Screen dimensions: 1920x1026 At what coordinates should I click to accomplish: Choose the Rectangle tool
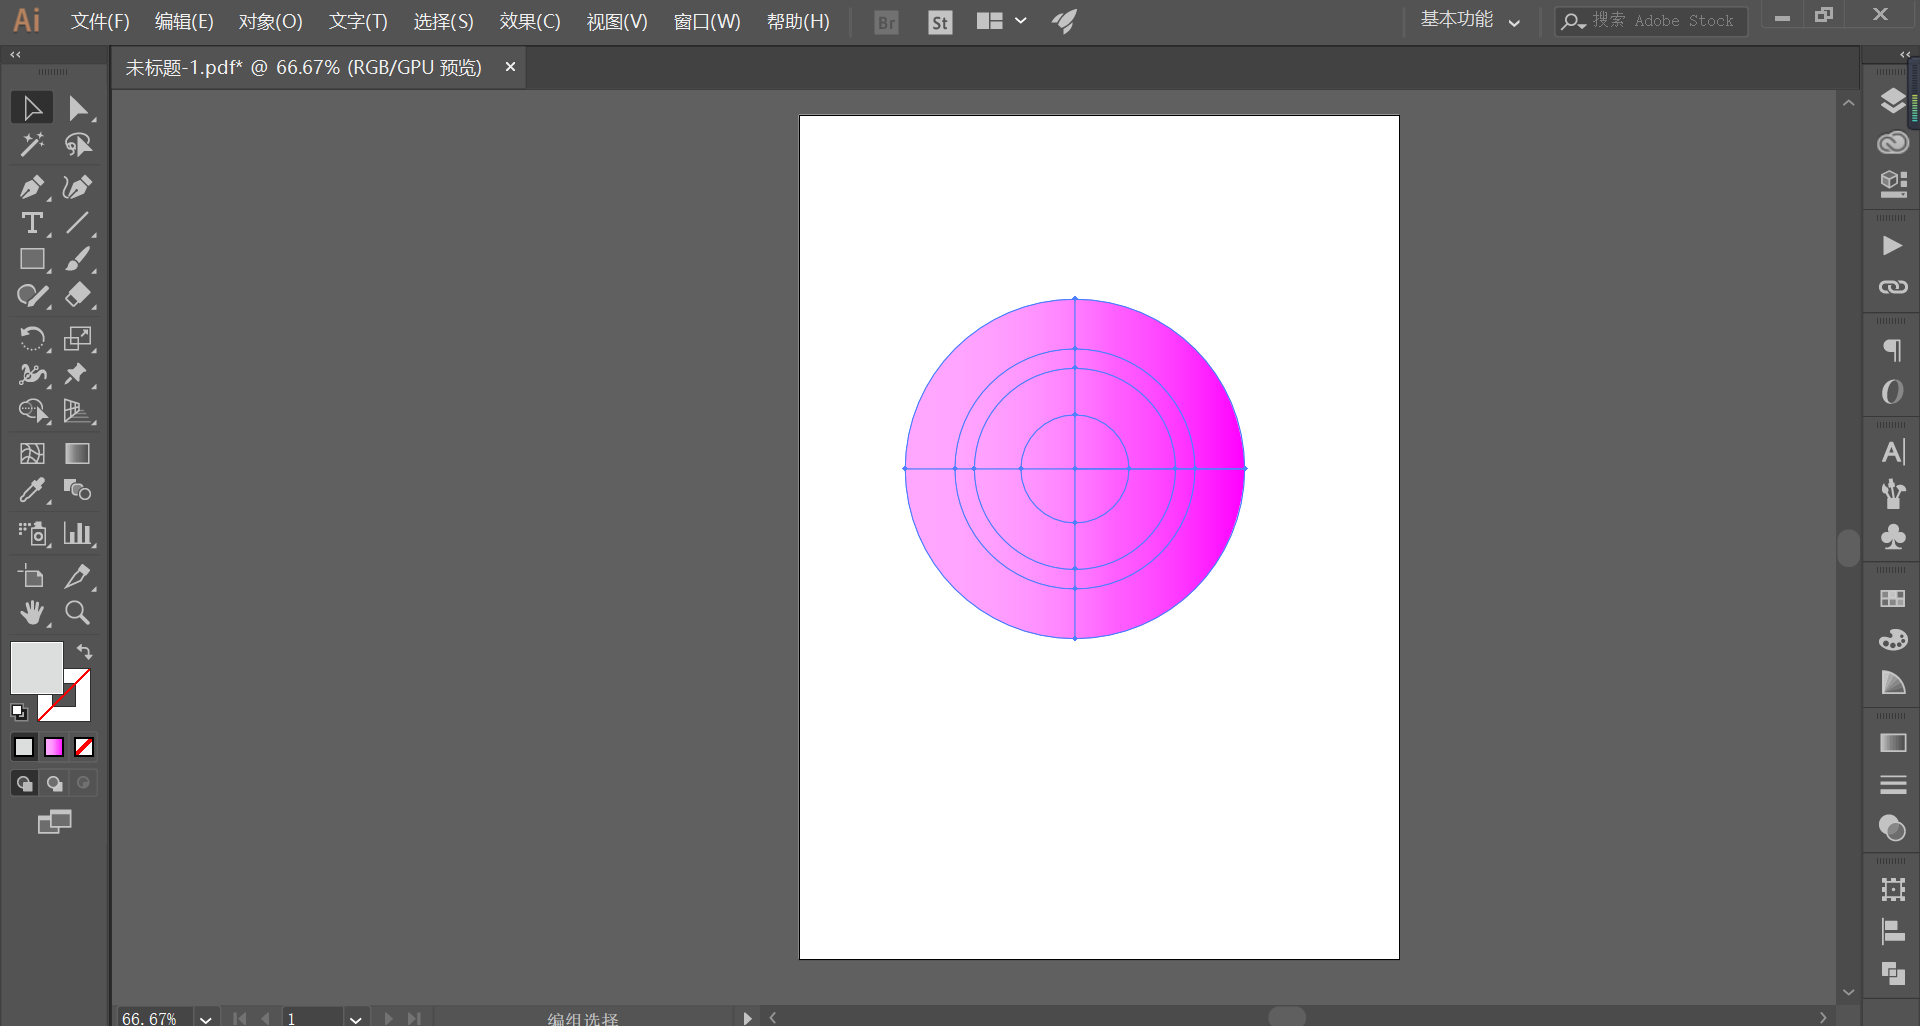point(32,259)
